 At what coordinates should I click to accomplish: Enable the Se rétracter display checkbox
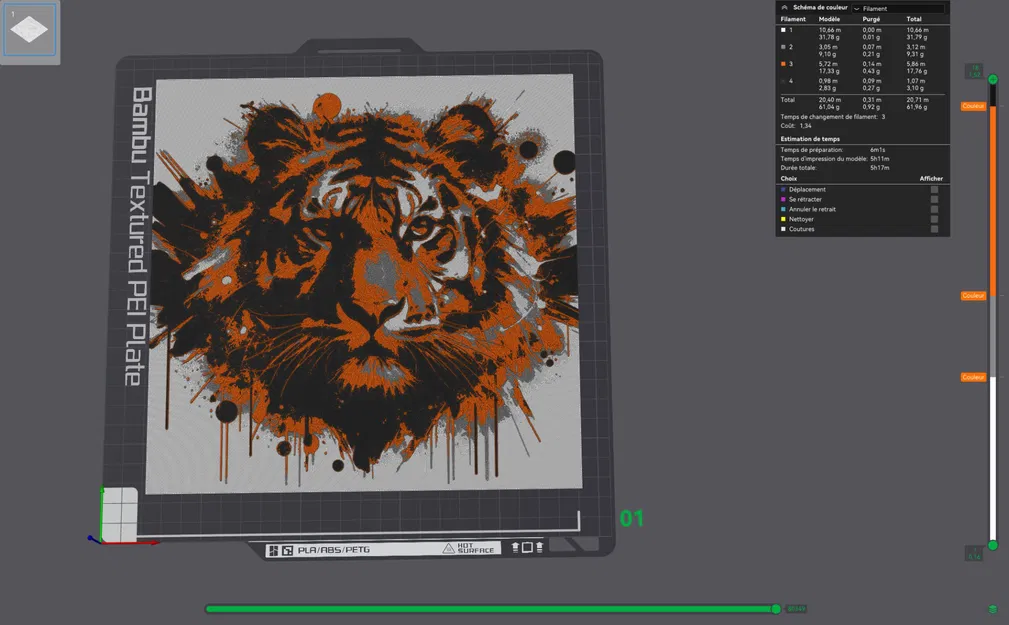(x=934, y=199)
